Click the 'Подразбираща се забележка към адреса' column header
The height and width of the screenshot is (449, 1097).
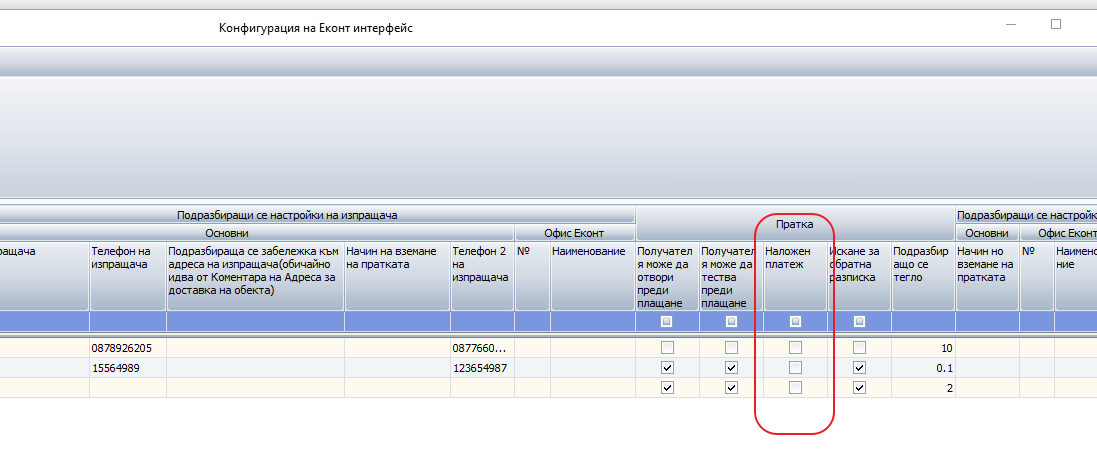point(255,276)
